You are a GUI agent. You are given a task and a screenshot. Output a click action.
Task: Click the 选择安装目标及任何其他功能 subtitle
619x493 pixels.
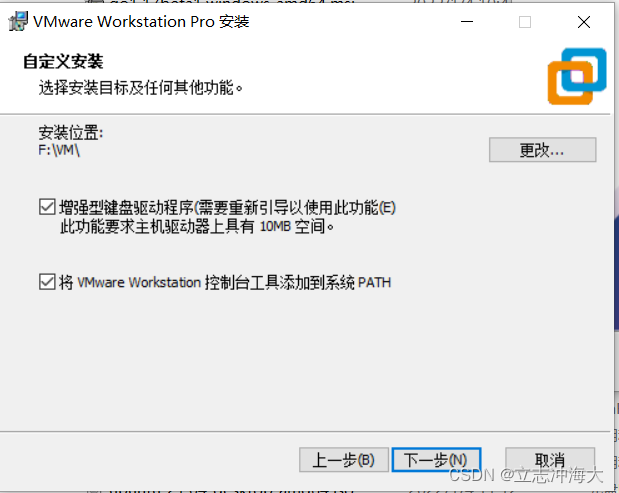[x=140, y=87]
